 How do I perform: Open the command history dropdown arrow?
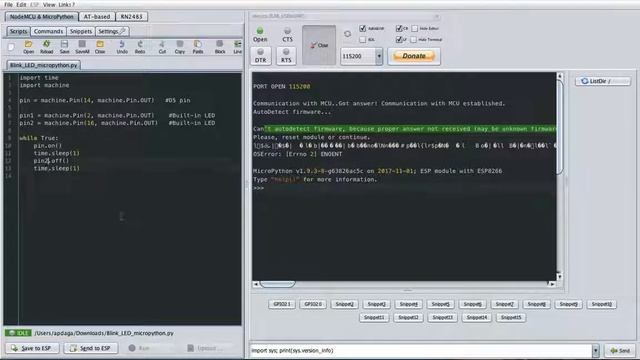coord(596,351)
